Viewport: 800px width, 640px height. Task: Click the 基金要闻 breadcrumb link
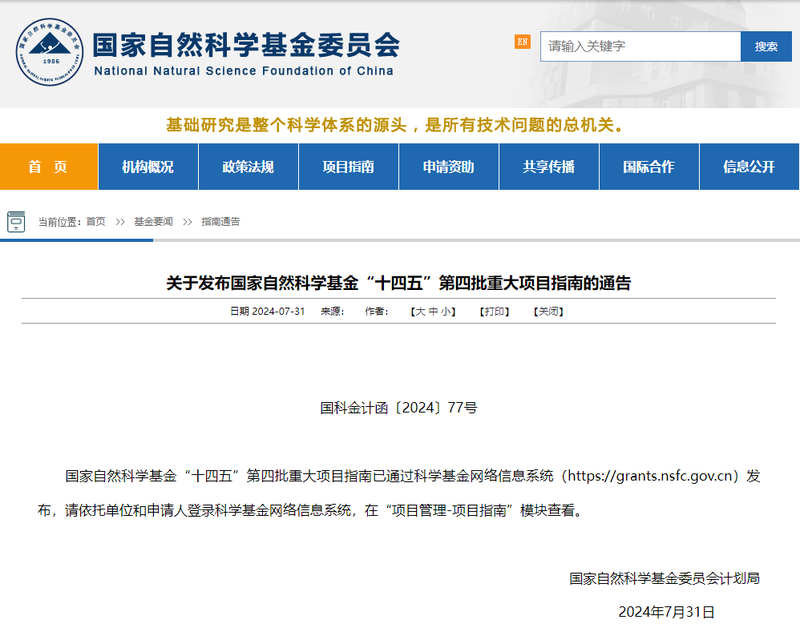pyautogui.click(x=152, y=221)
